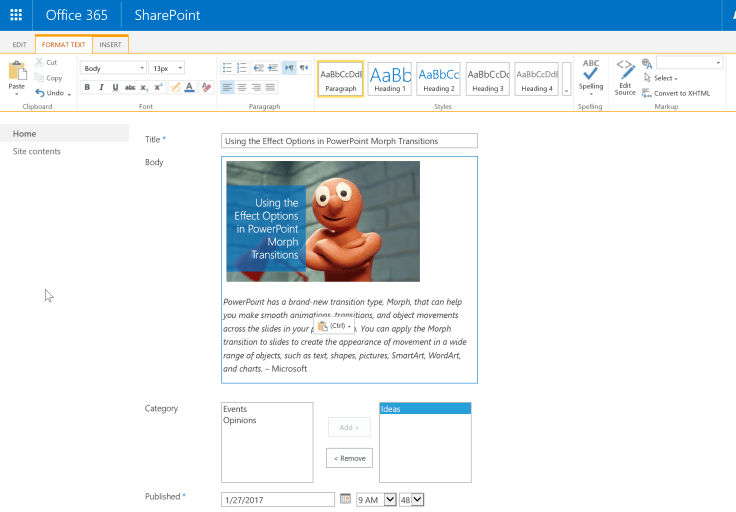Apply the Heading 2 style
Screen dimensions: 736x512
click(x=439, y=79)
